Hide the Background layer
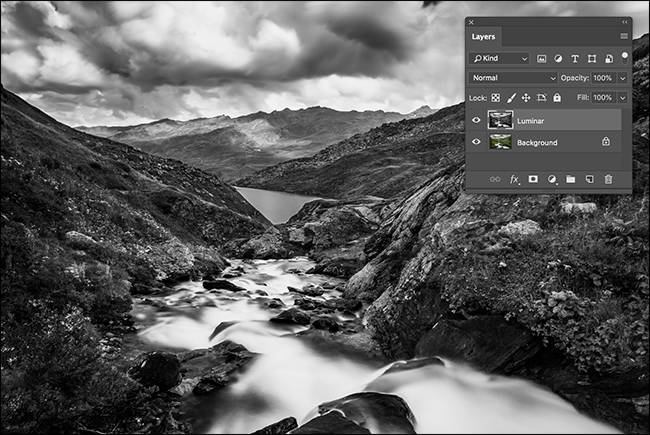Screen dimensions: 650x435 click(476, 143)
